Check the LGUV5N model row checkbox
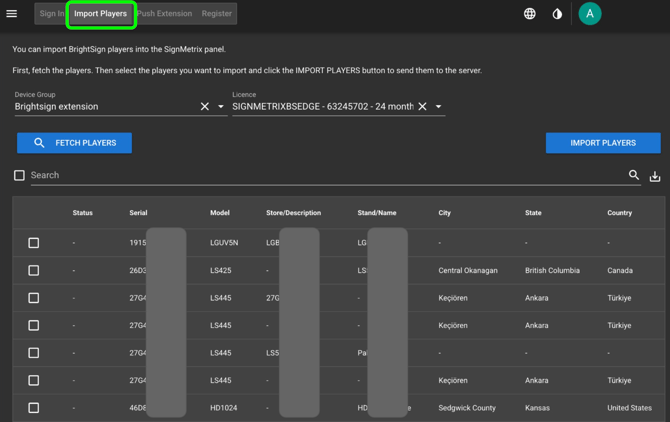The height and width of the screenshot is (422, 670). click(33, 243)
